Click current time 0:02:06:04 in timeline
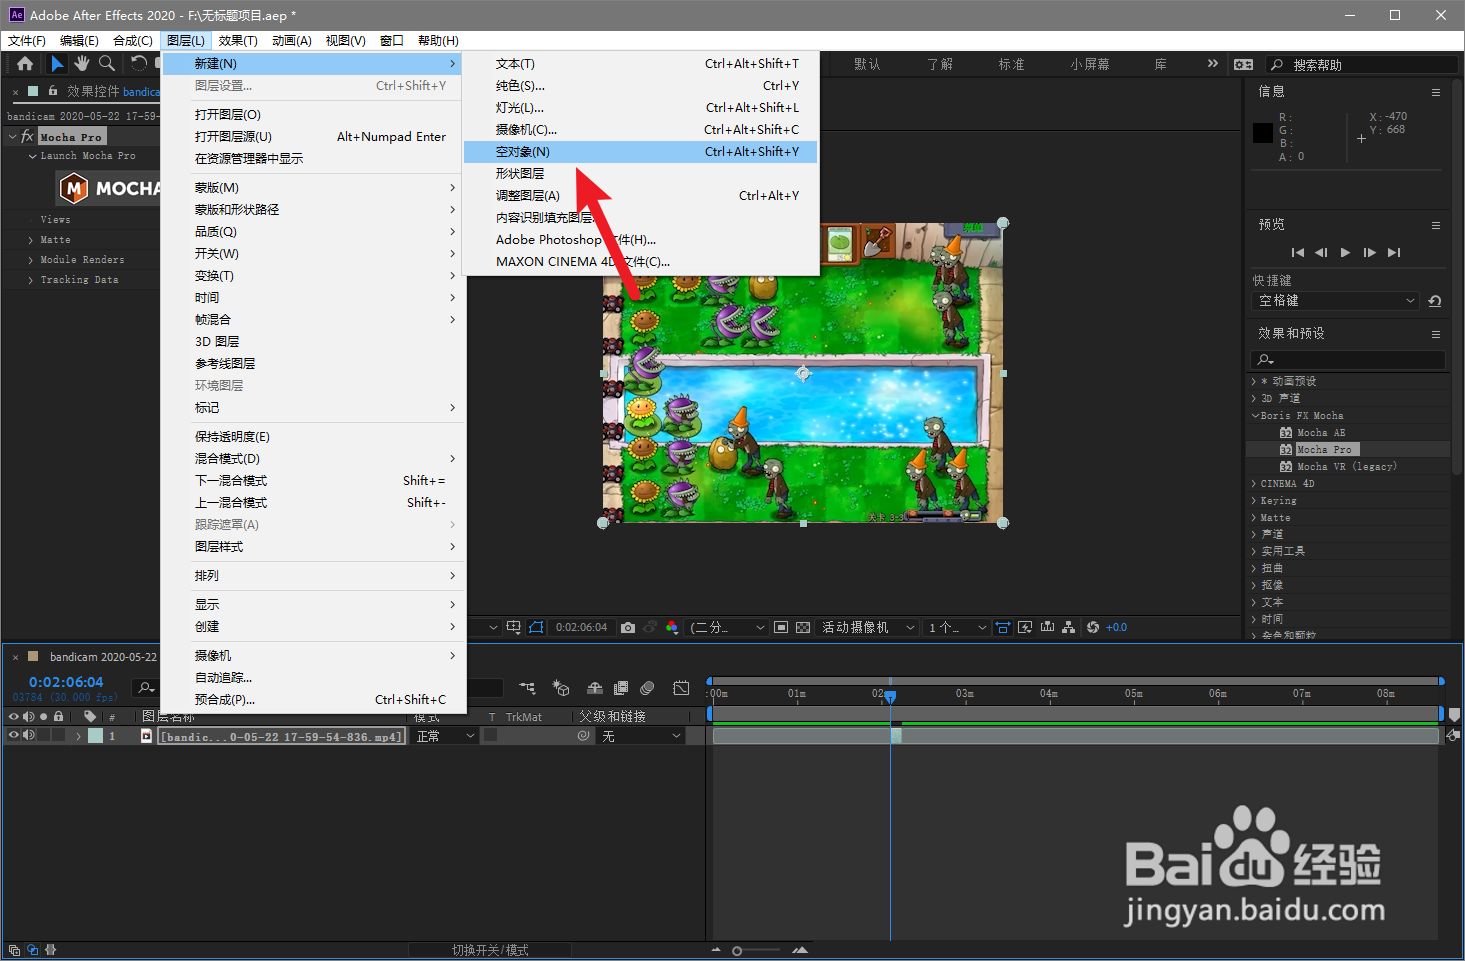Image resolution: width=1465 pixels, height=961 pixels. pos(66,682)
